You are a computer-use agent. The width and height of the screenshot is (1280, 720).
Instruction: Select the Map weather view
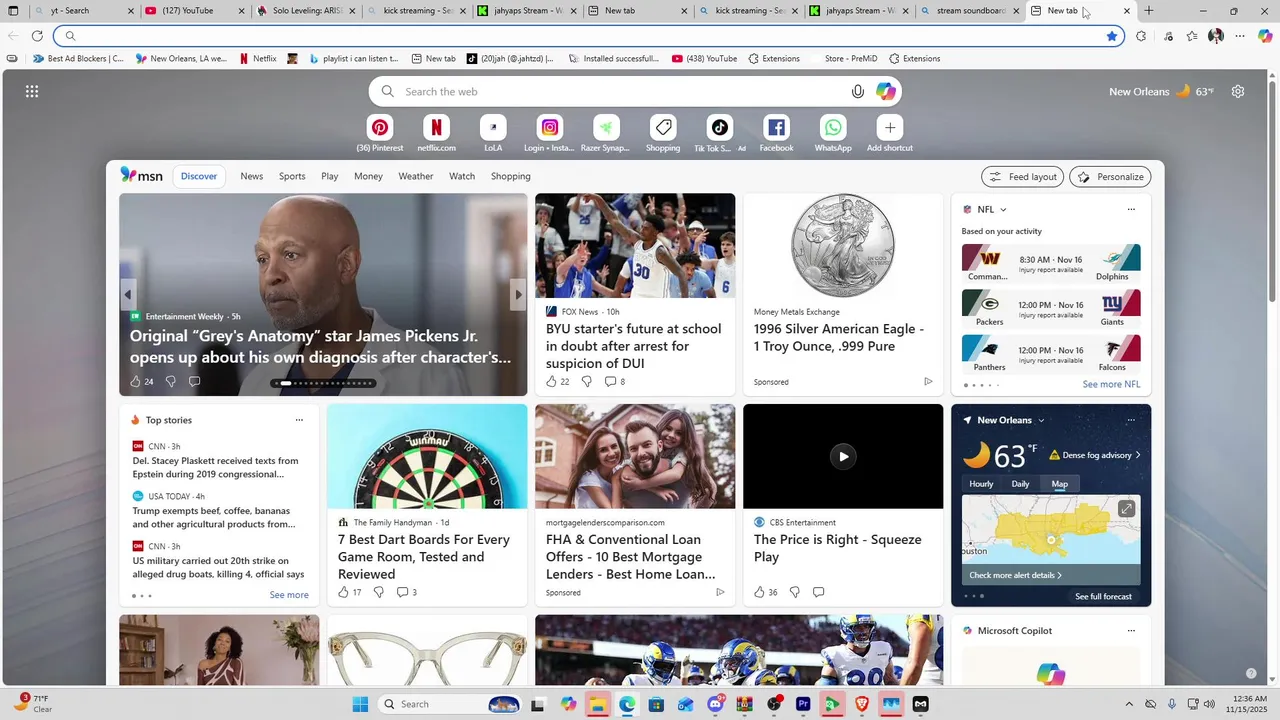point(1059,484)
